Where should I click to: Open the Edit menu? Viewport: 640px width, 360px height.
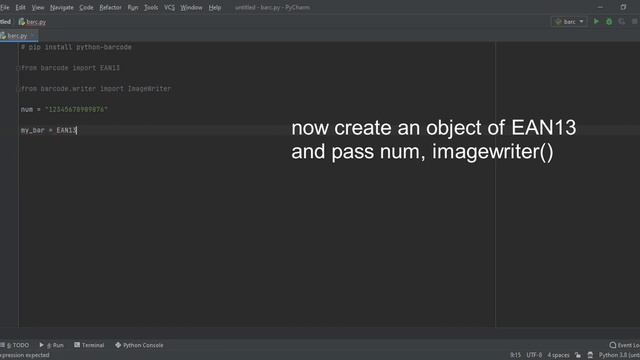(x=20, y=7)
